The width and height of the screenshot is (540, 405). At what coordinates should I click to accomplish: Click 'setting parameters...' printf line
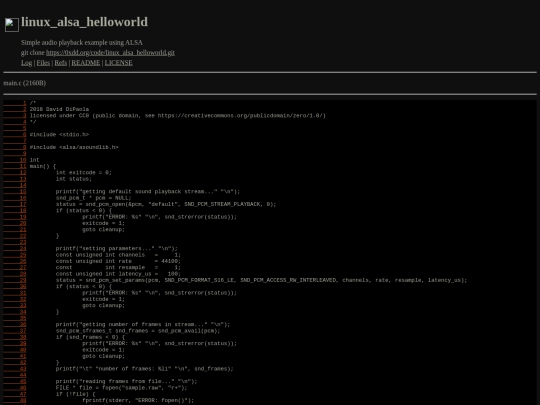click(117, 249)
